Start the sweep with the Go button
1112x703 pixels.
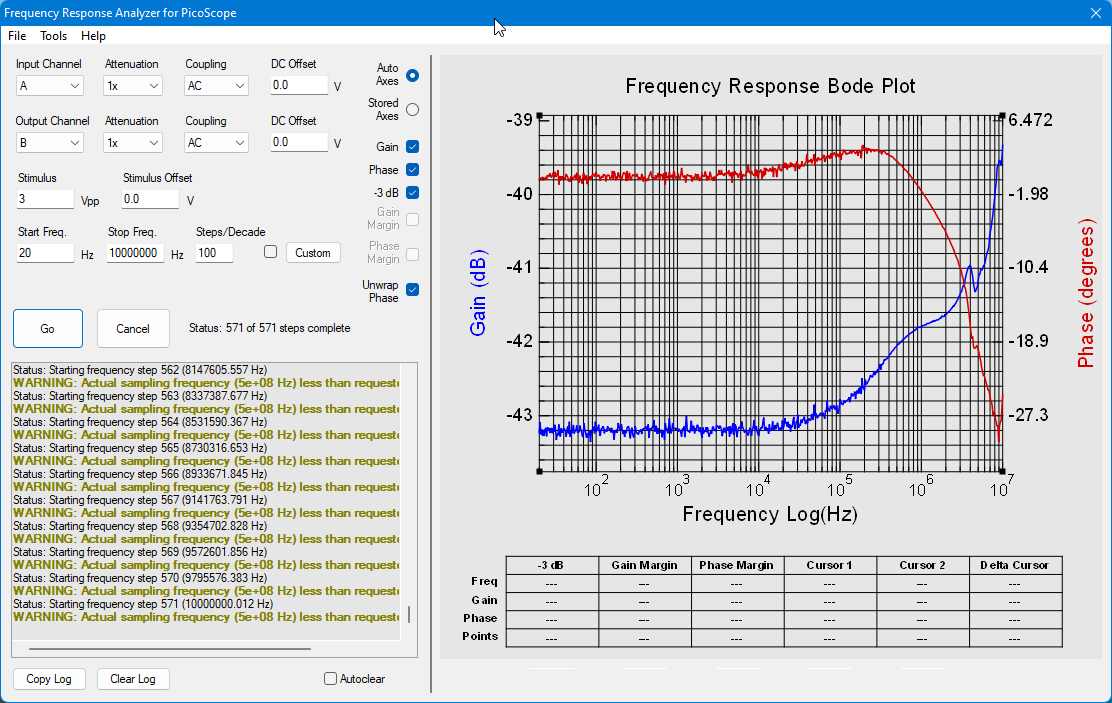pyautogui.click(x=48, y=328)
